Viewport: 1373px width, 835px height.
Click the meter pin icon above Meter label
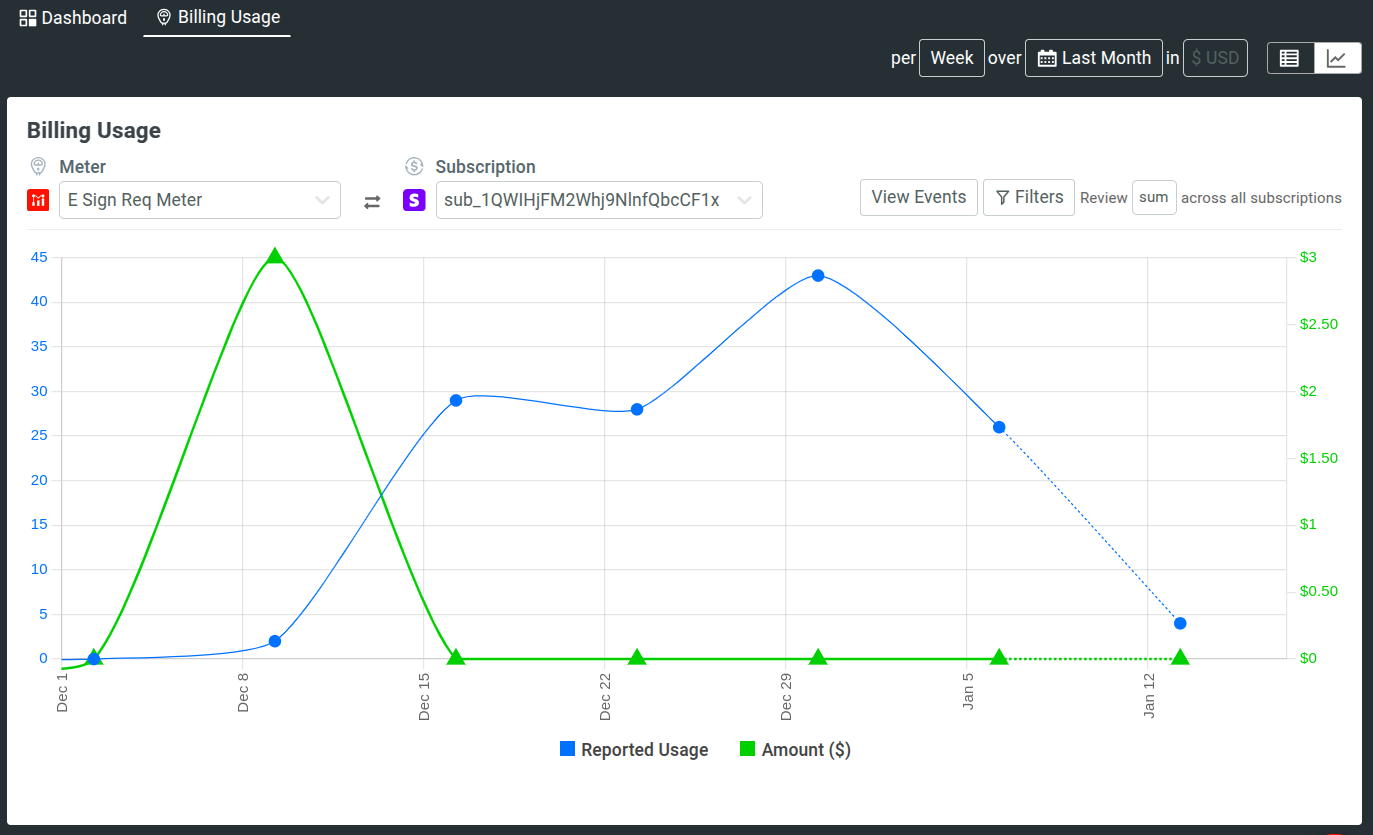coord(38,166)
